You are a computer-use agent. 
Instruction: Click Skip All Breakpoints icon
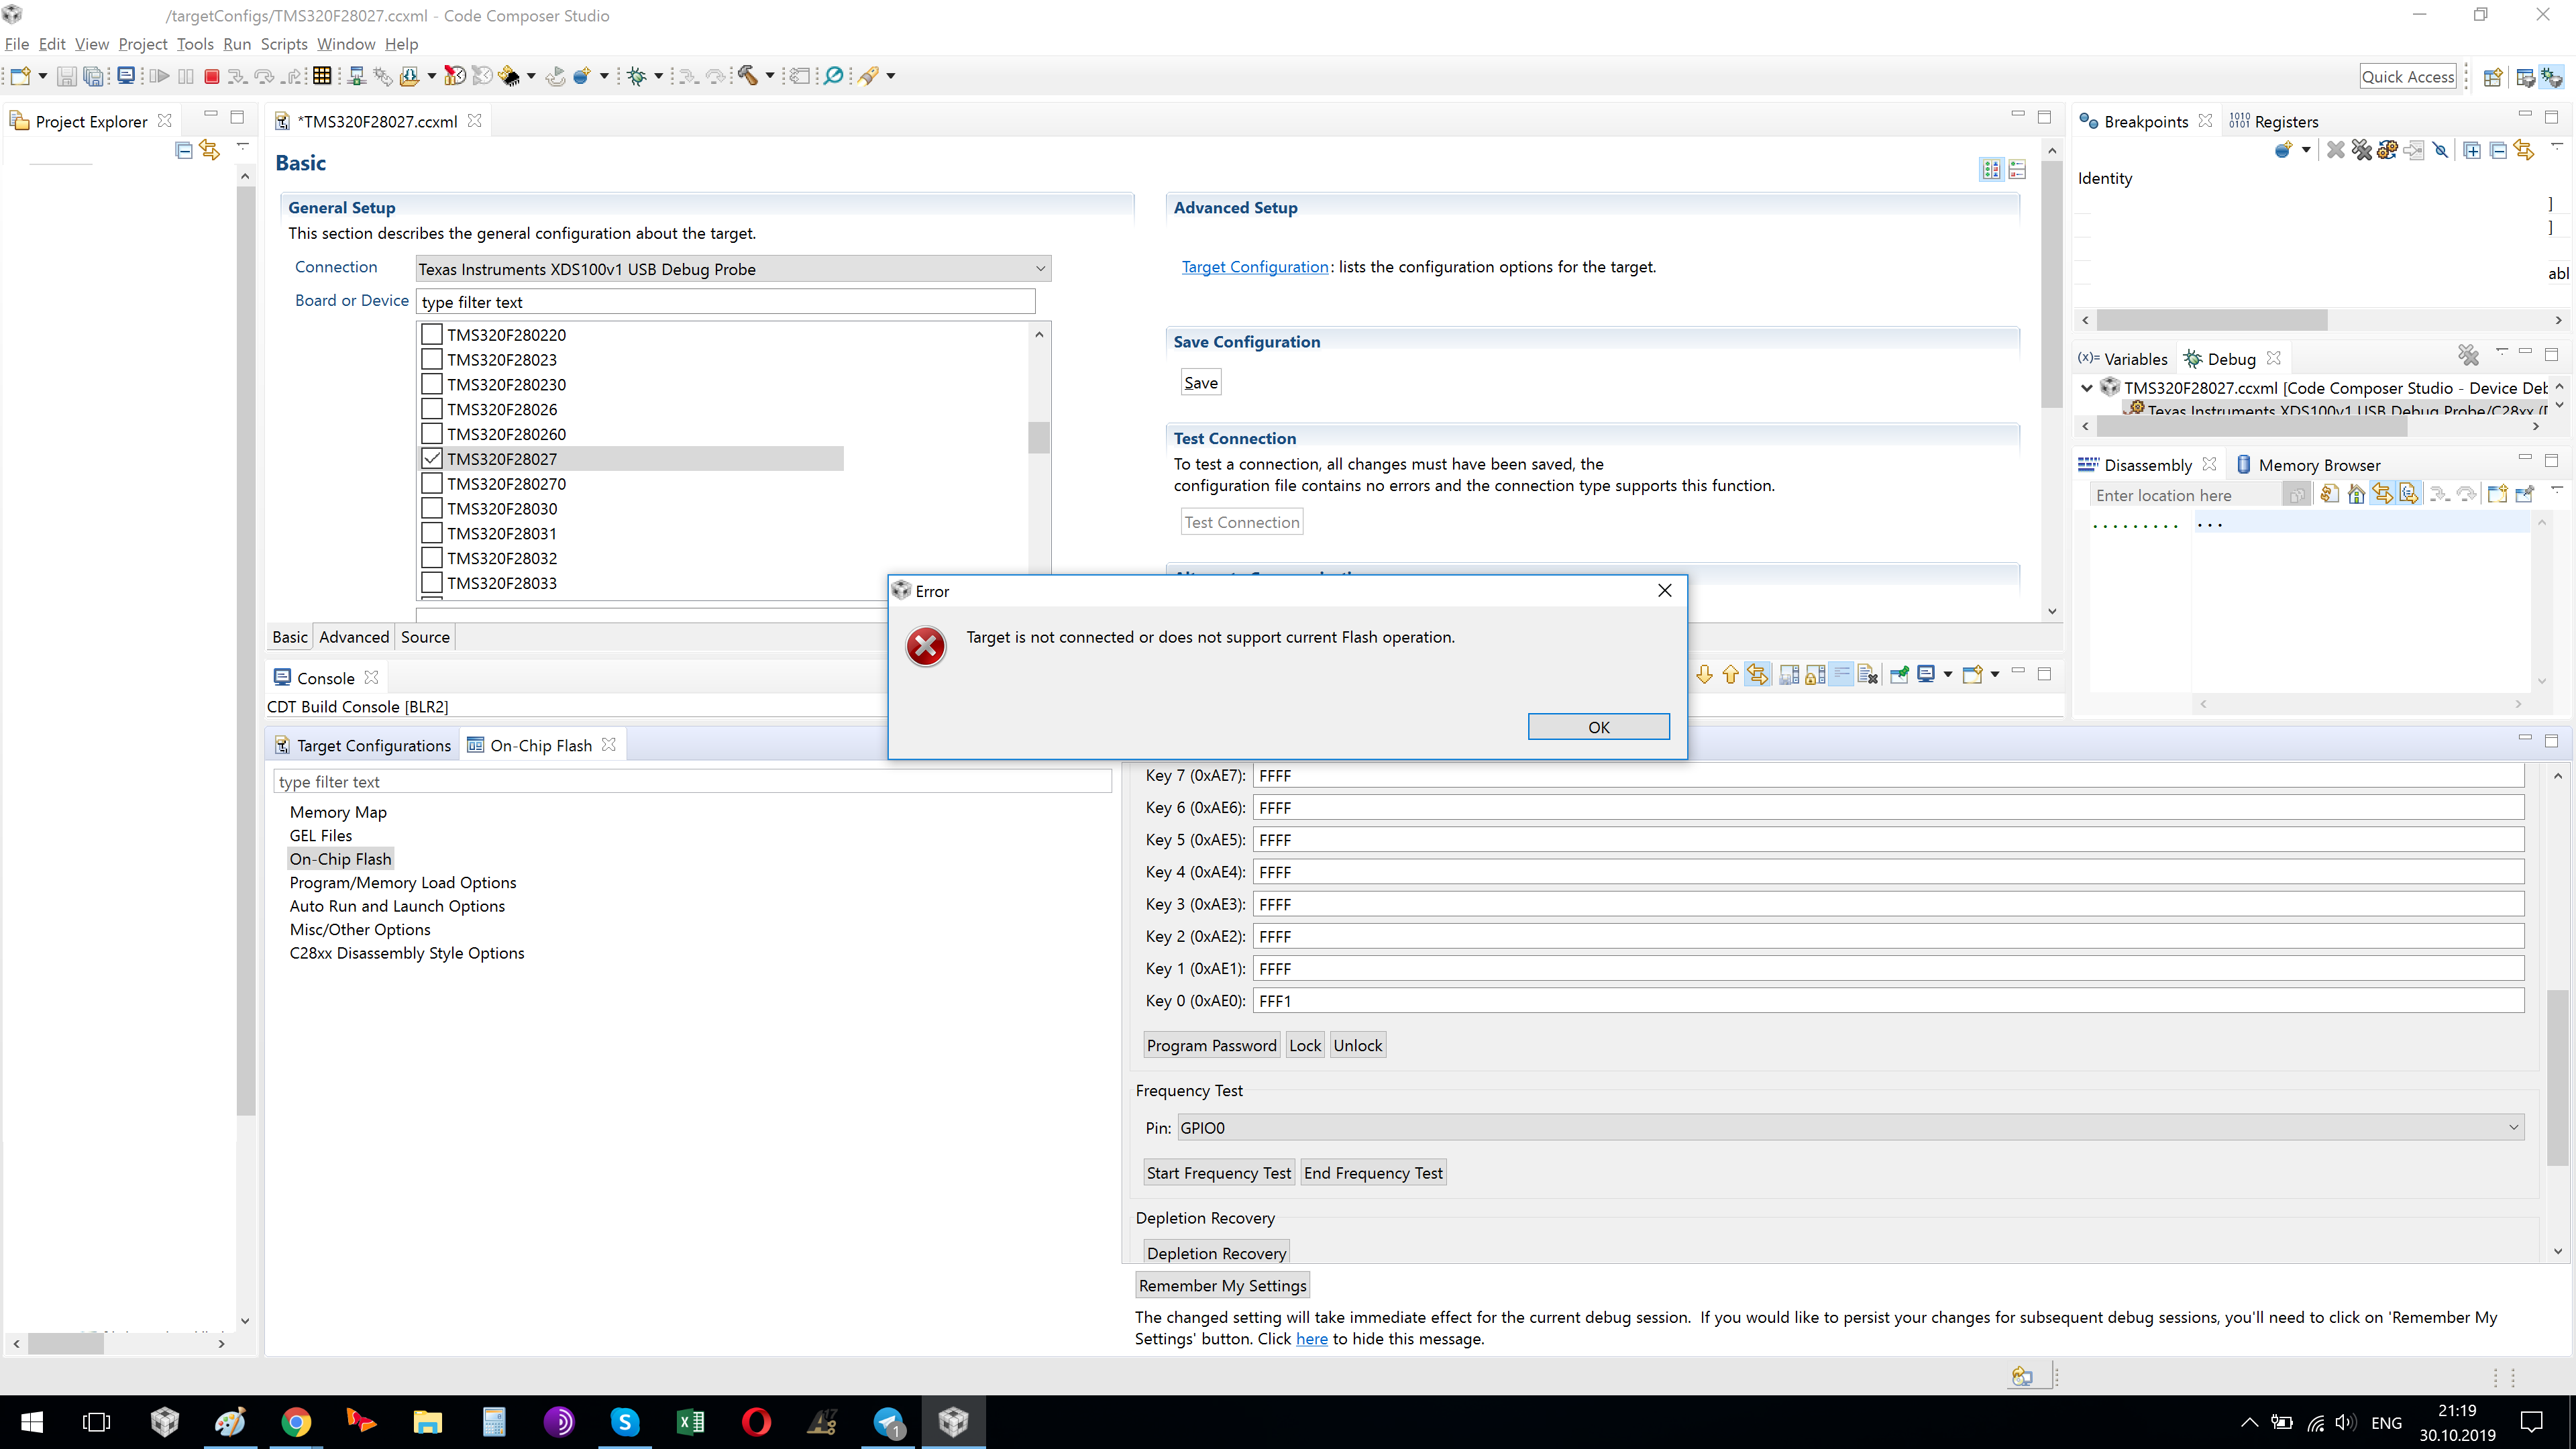(x=2440, y=150)
